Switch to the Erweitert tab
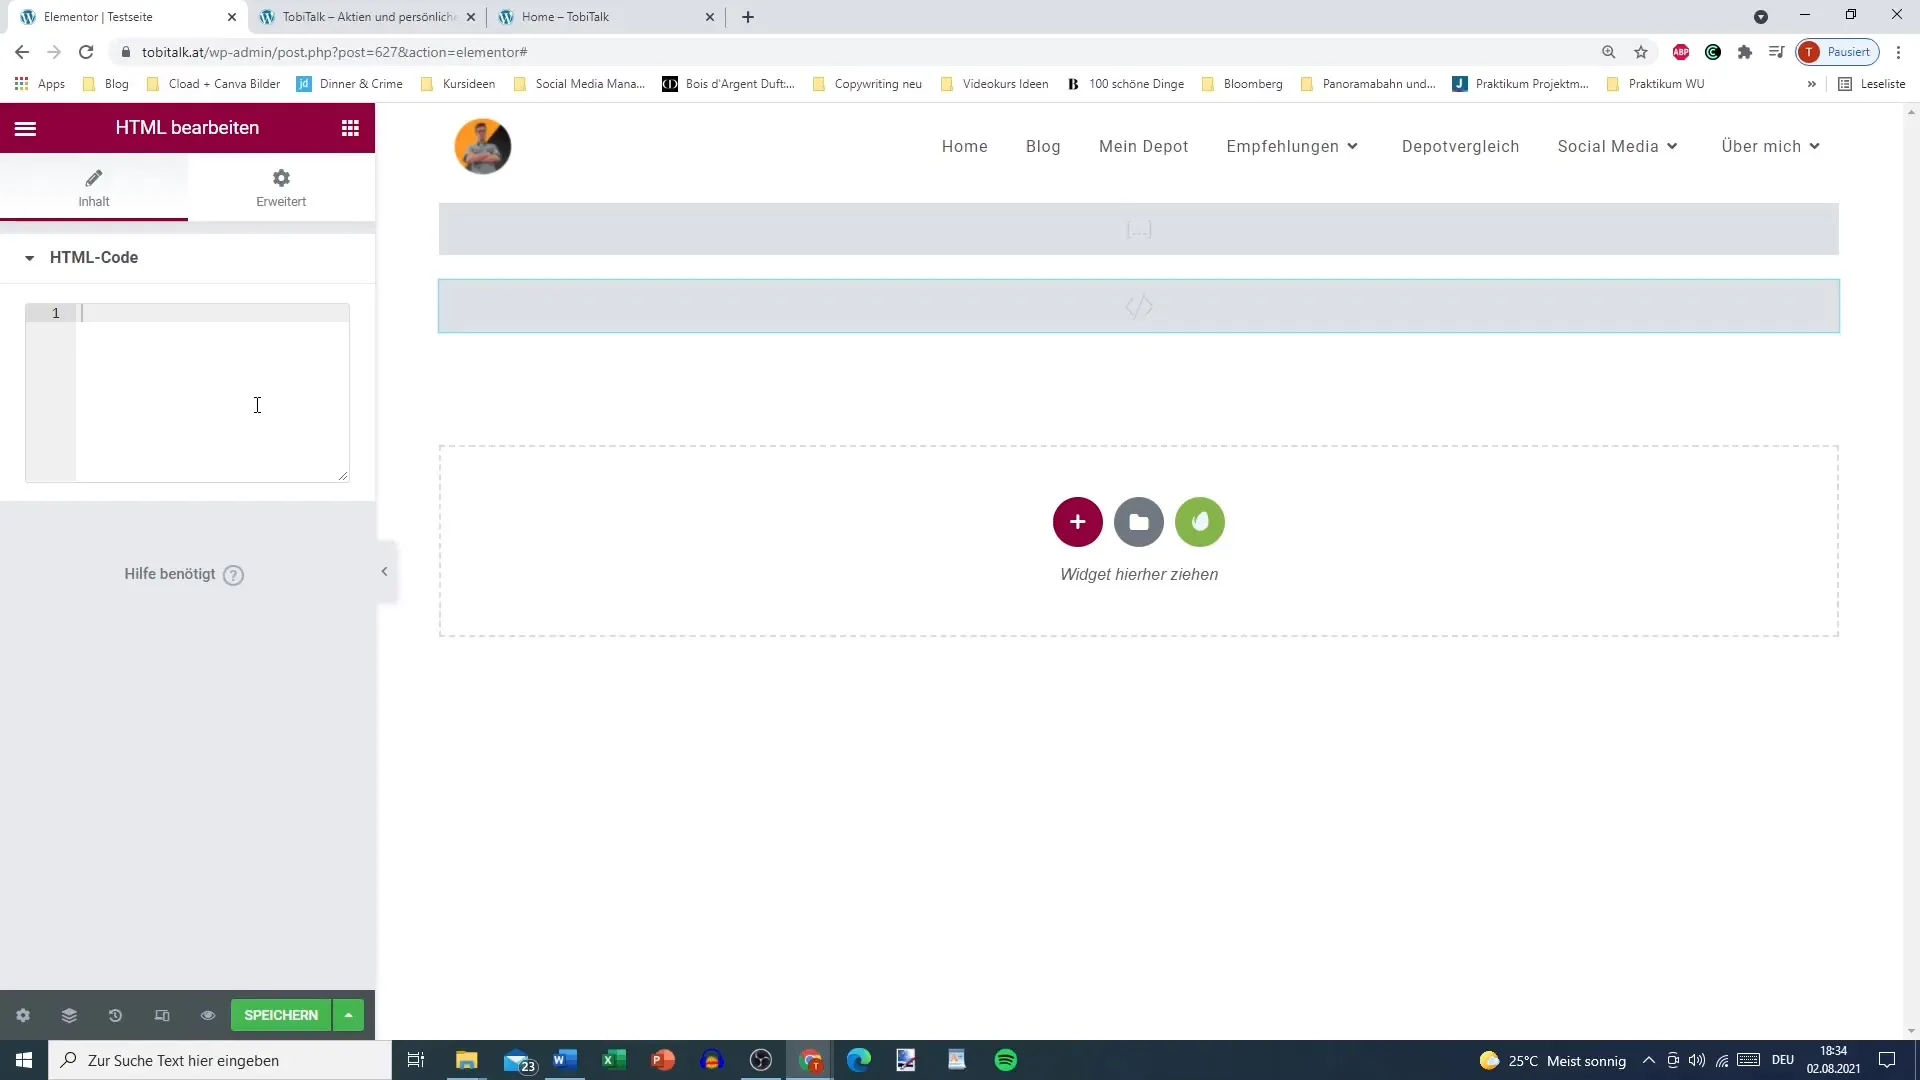Viewport: 1920px width, 1080px height. click(281, 187)
